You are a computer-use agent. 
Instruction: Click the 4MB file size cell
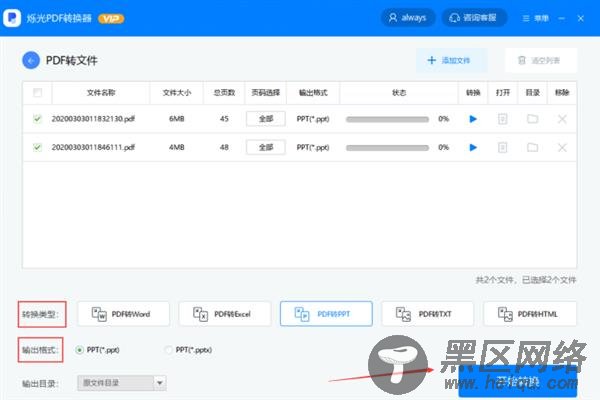[x=176, y=147]
